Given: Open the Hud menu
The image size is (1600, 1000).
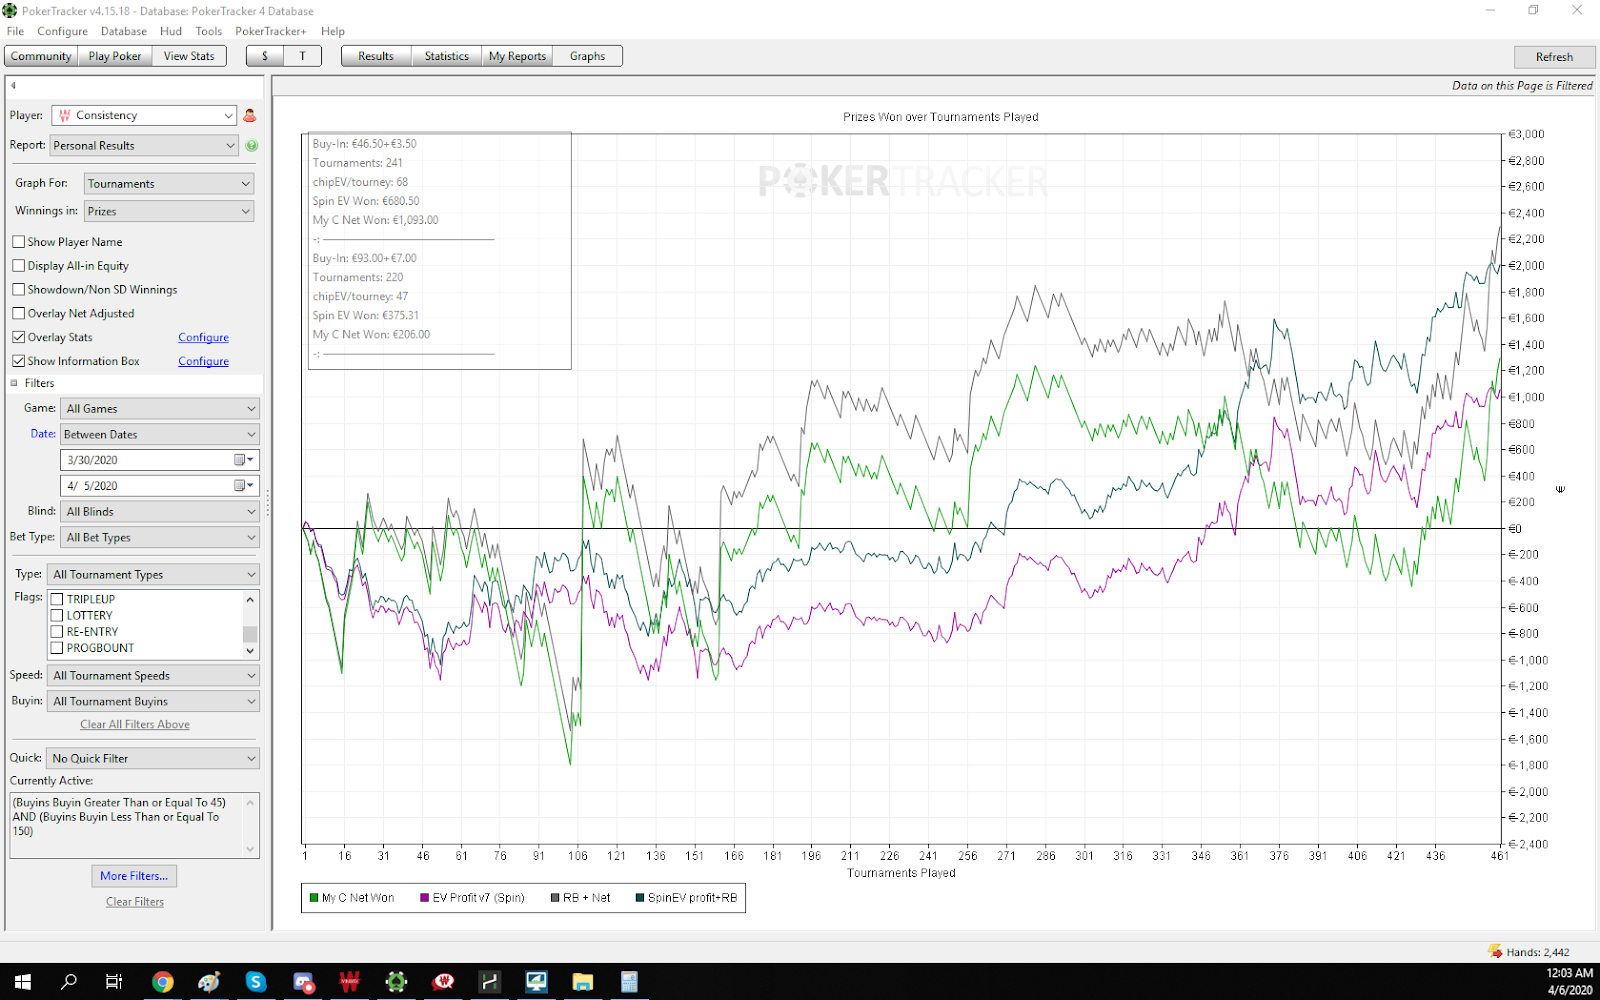Looking at the screenshot, I should coord(171,31).
